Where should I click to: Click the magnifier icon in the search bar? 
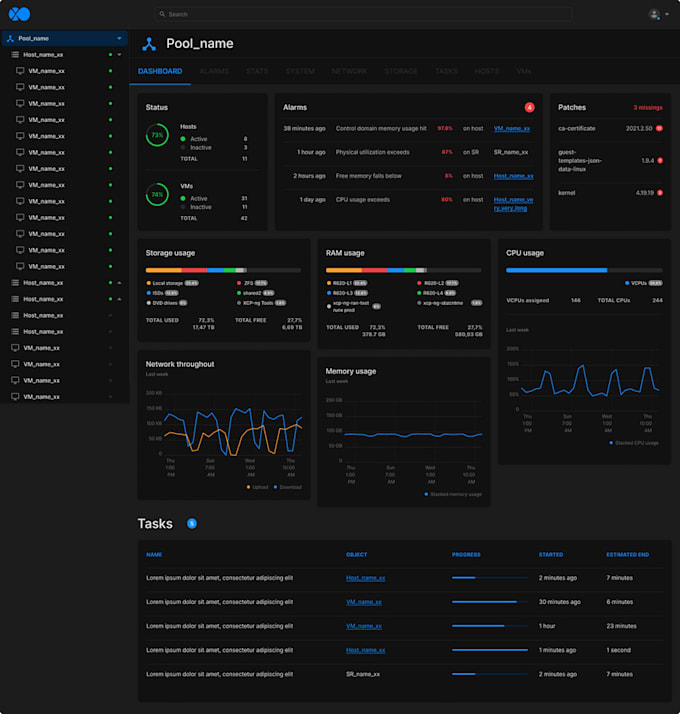(162, 14)
